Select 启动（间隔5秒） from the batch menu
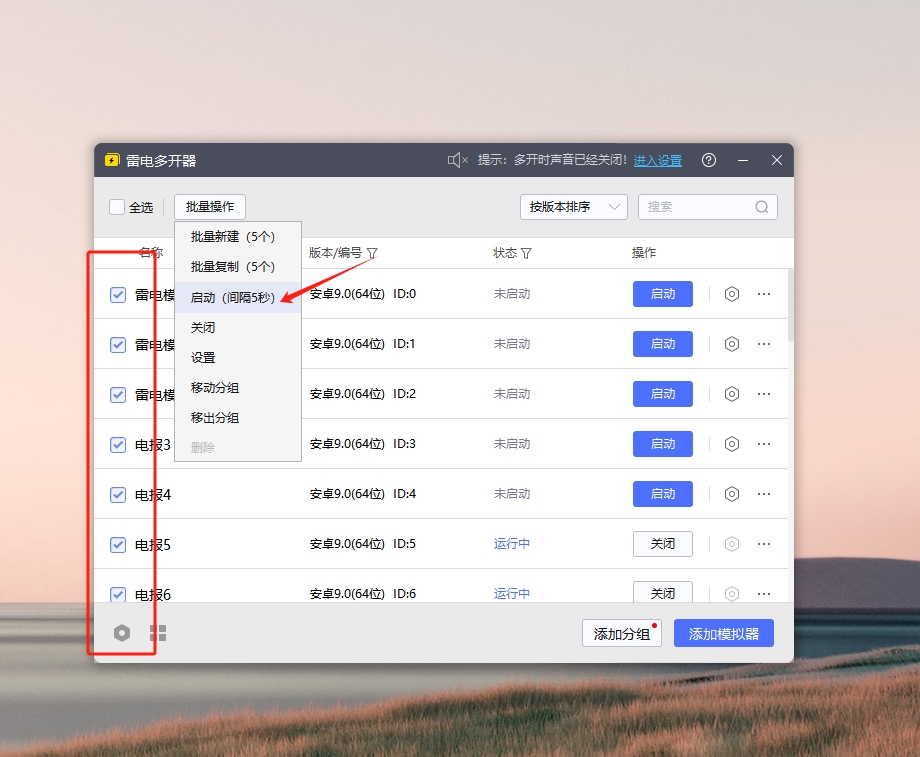The height and width of the screenshot is (757, 920). (x=233, y=297)
